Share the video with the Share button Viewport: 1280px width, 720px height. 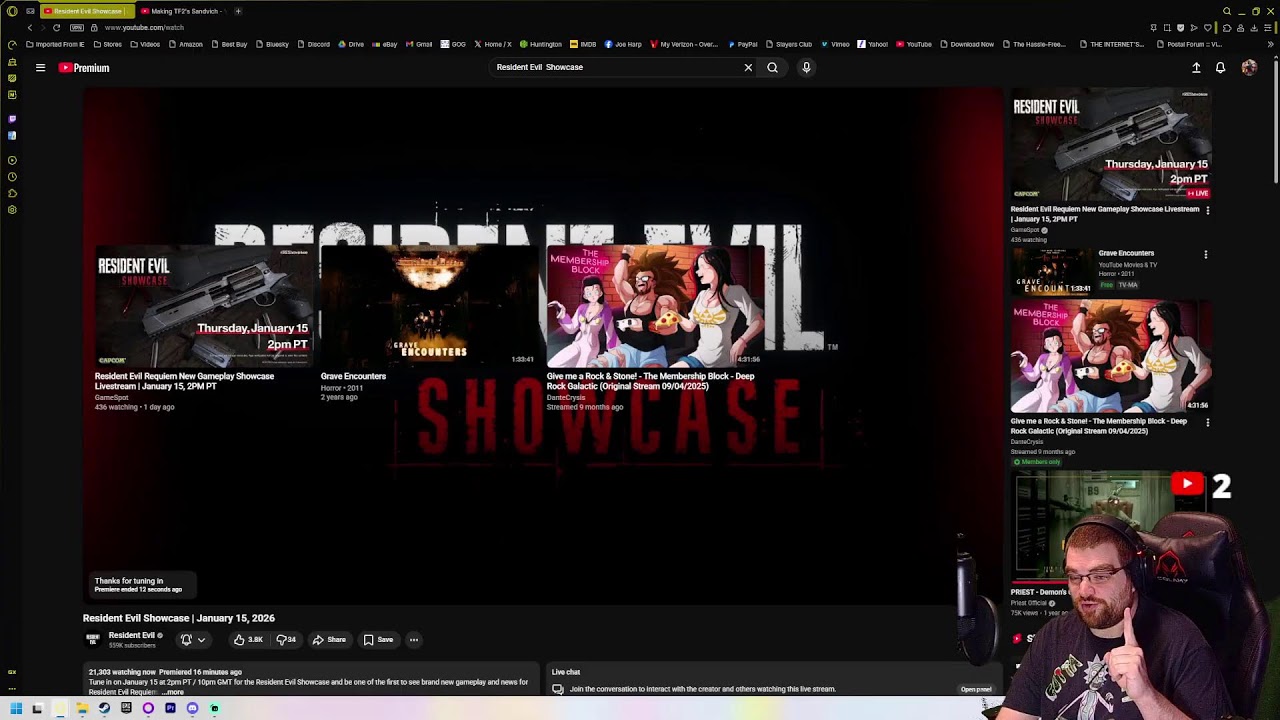329,640
